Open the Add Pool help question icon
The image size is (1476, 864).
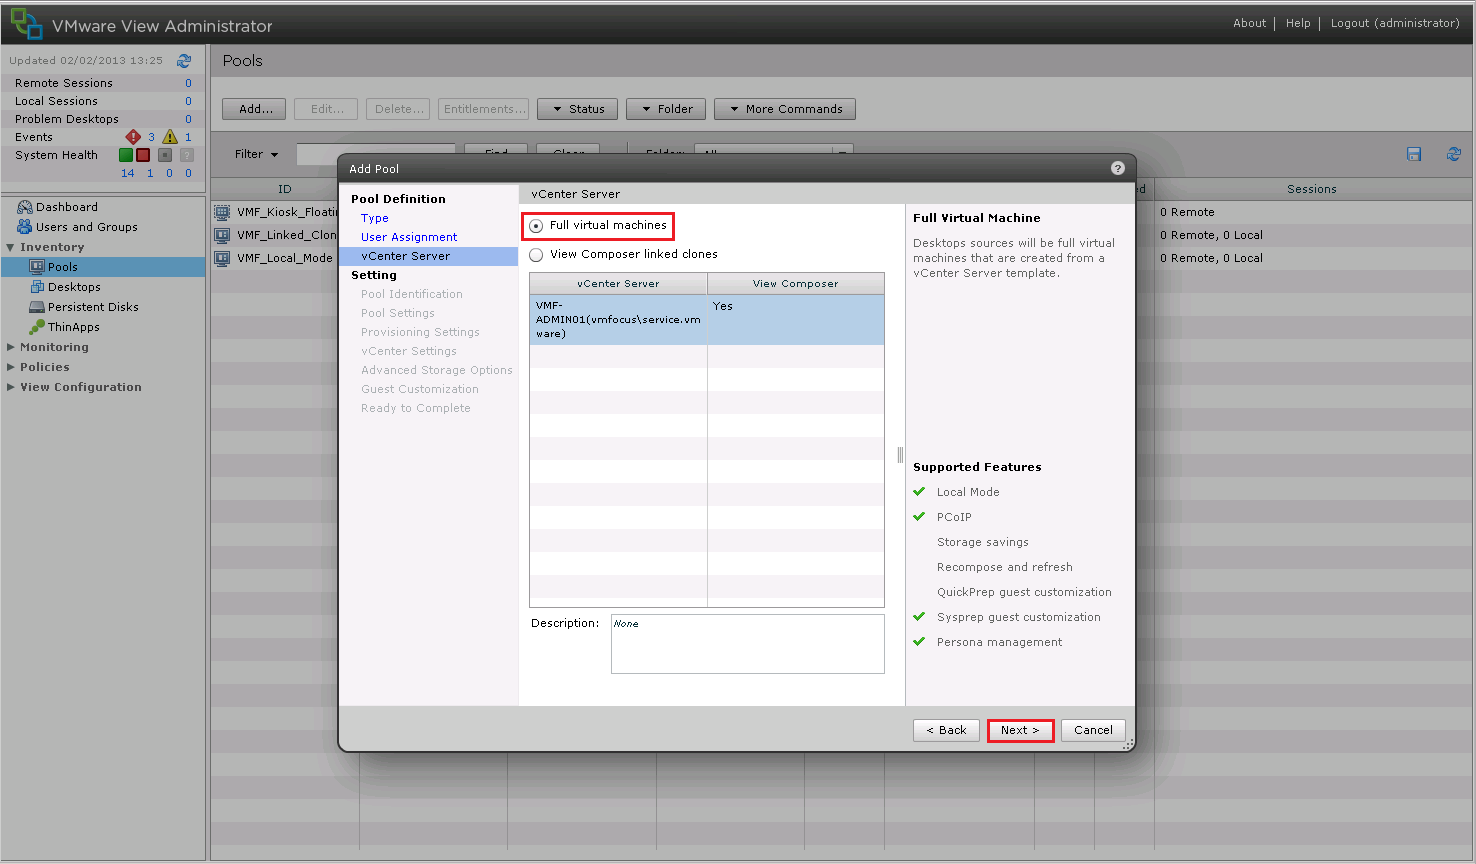1118,168
